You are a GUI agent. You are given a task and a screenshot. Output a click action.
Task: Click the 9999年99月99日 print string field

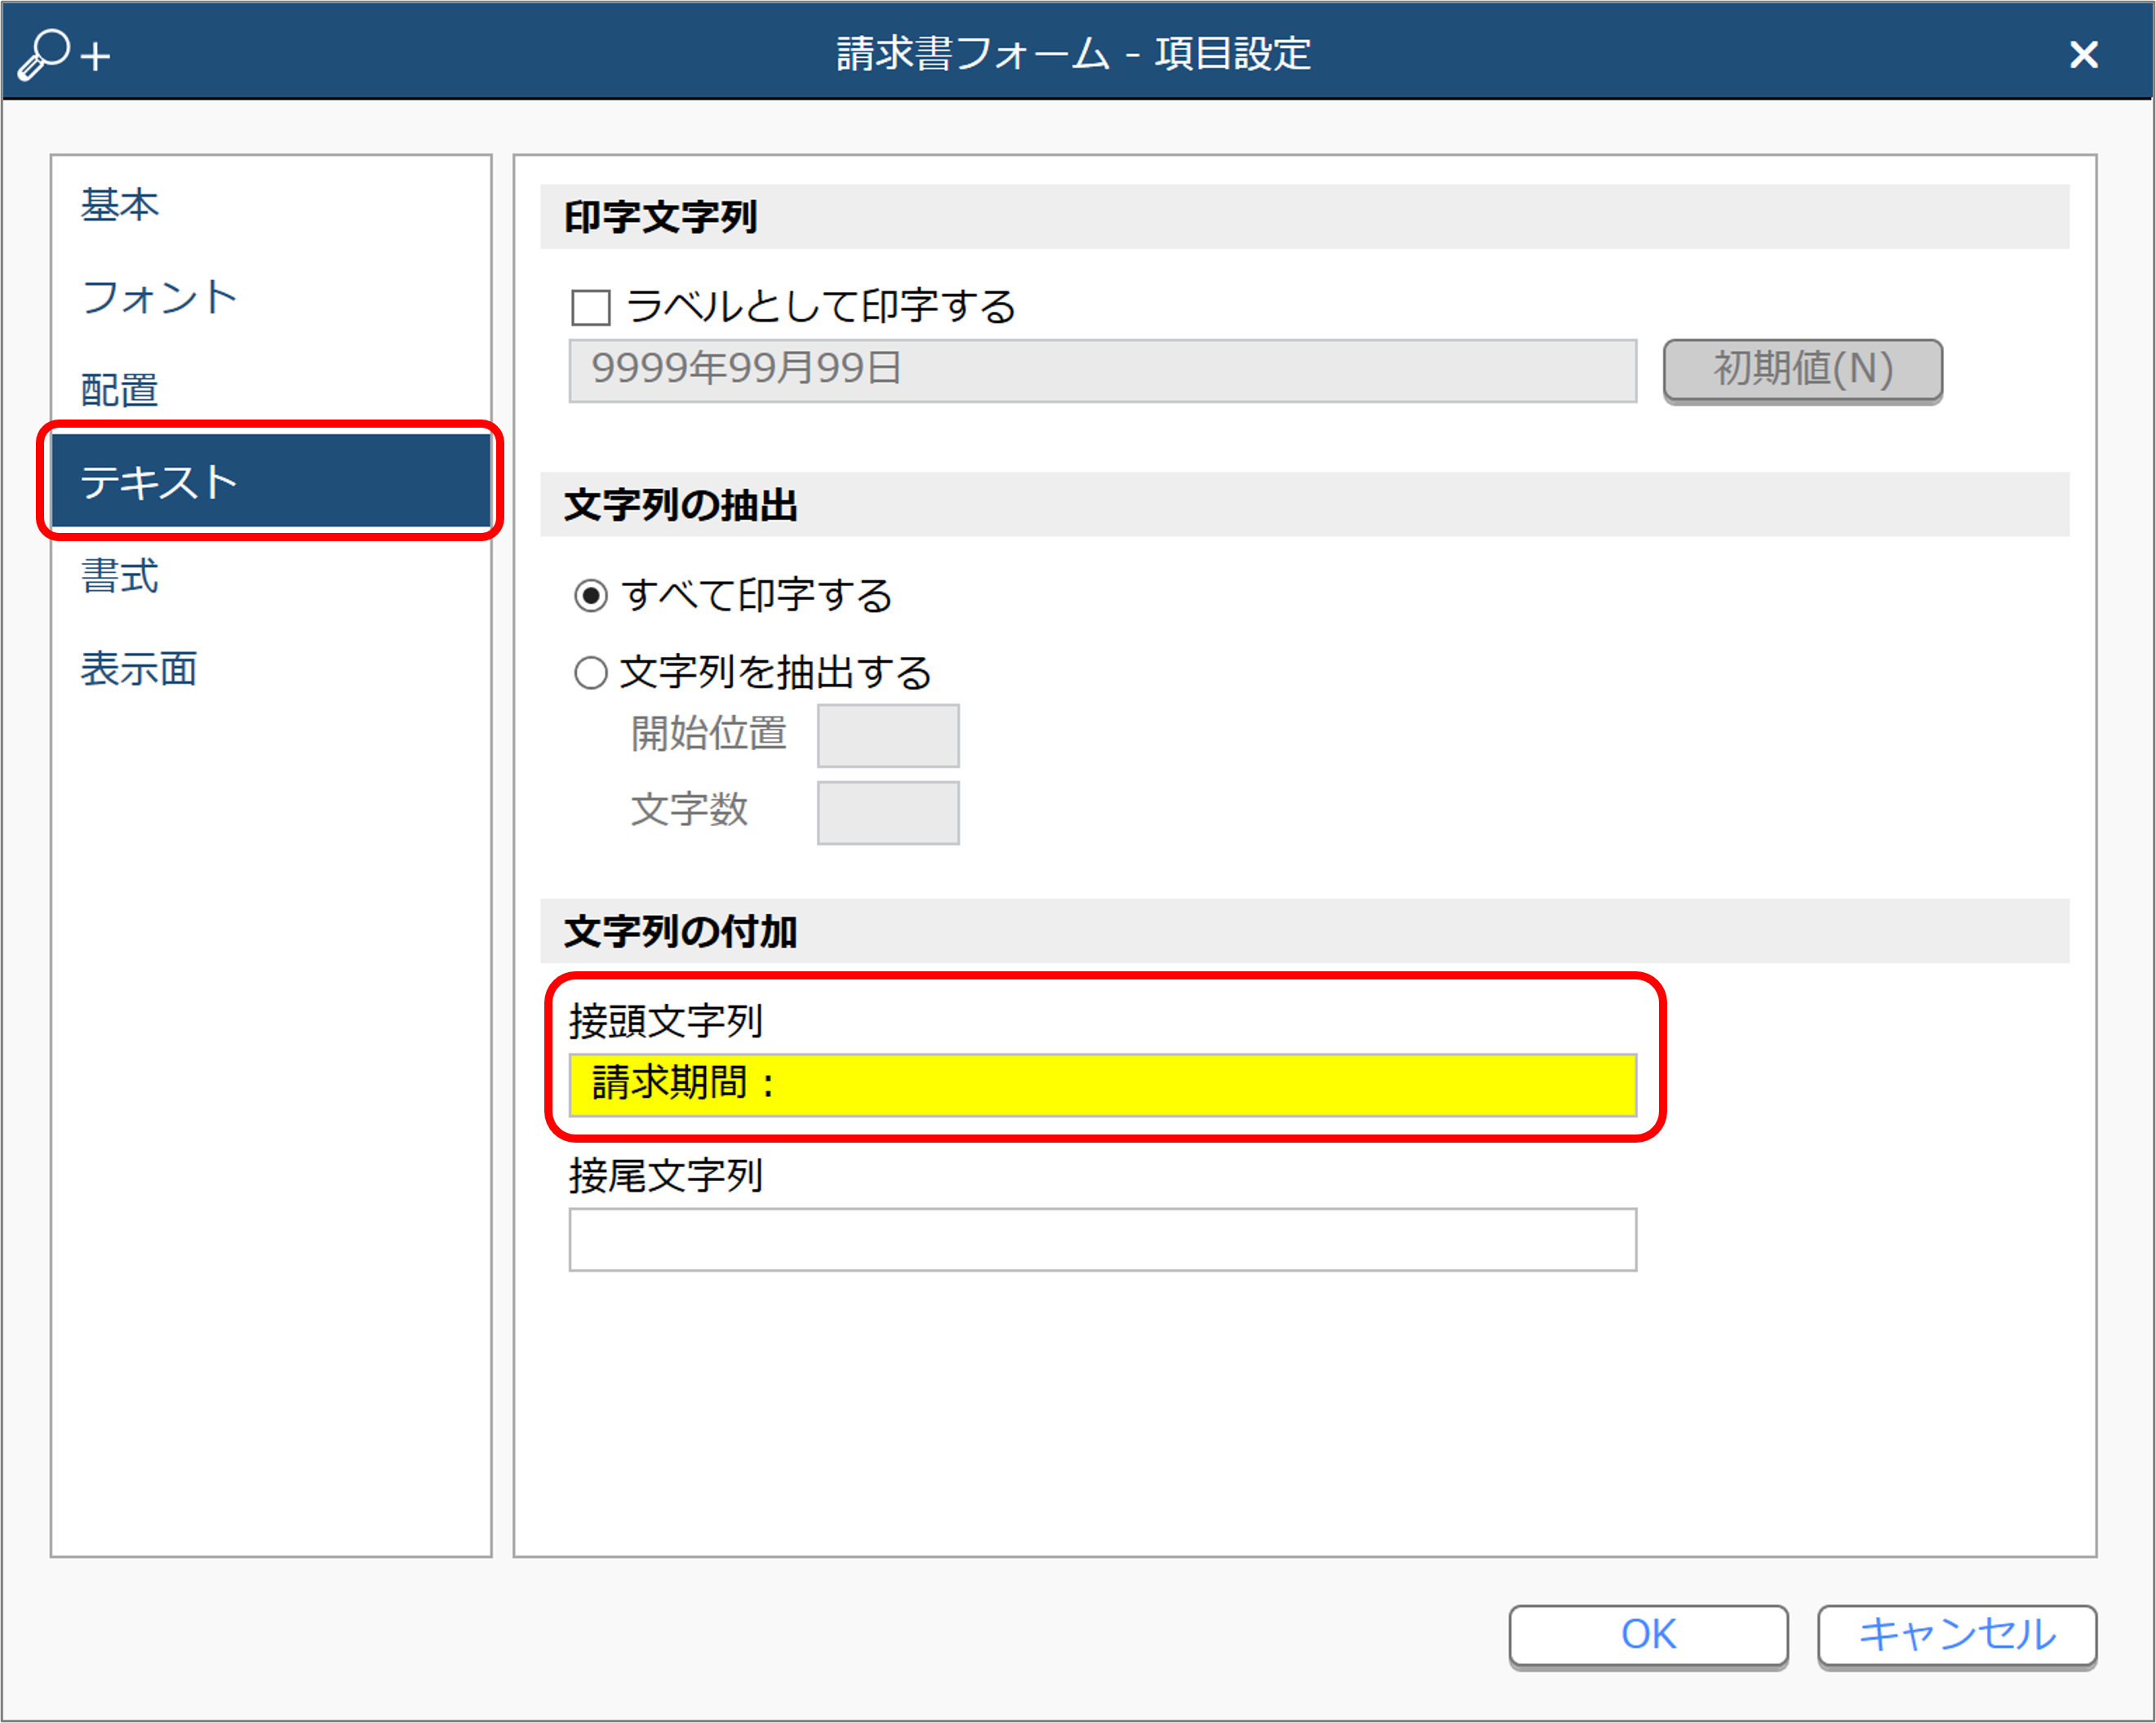click(1102, 370)
